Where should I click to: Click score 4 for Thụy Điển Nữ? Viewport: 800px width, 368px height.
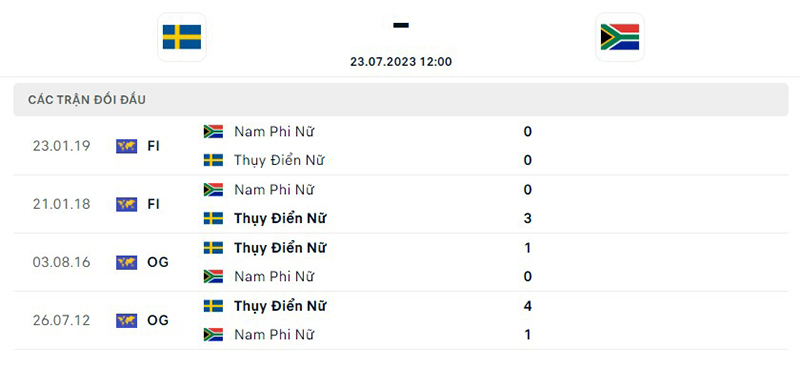[x=528, y=306]
